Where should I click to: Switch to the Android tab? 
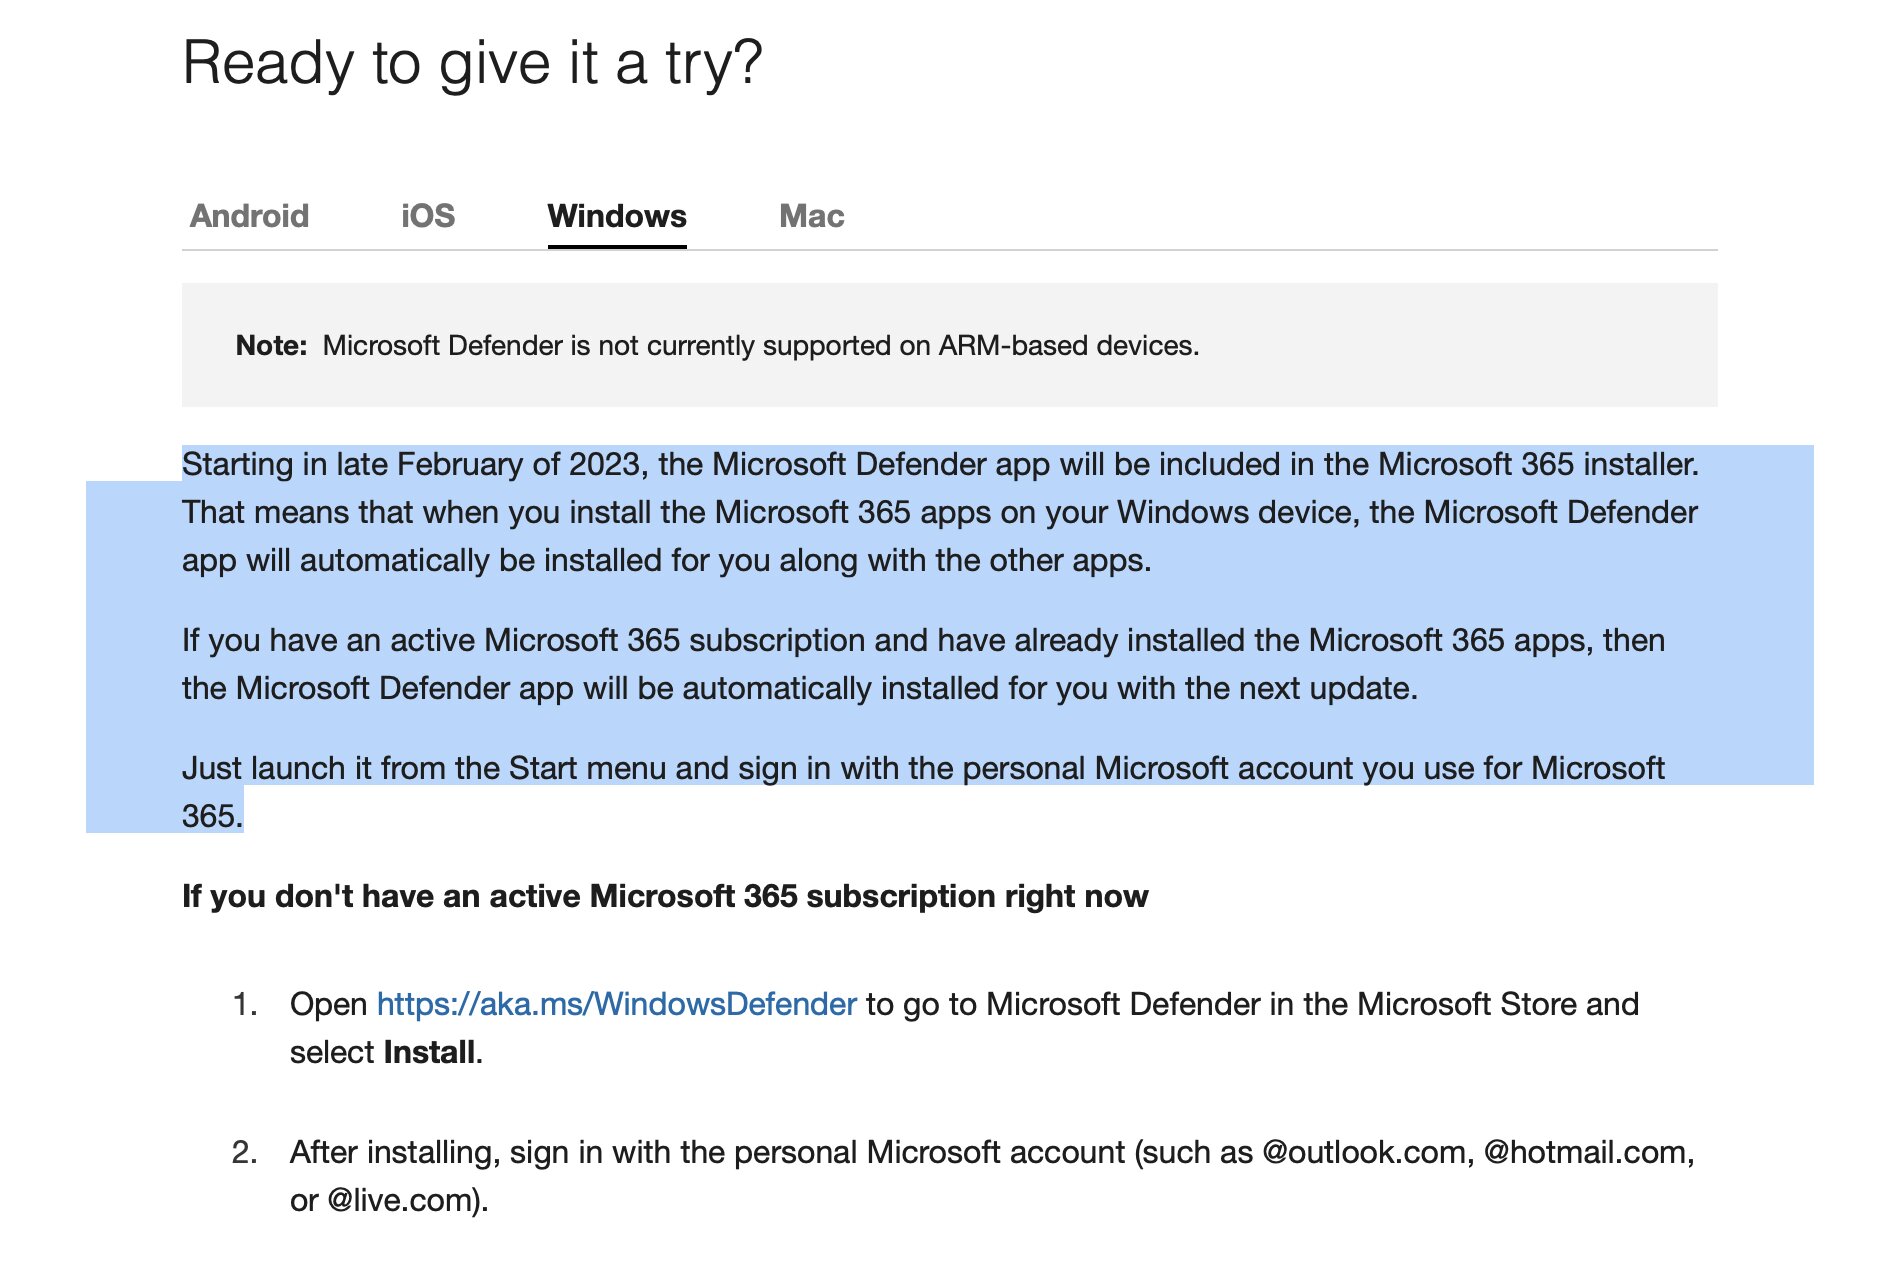(249, 216)
